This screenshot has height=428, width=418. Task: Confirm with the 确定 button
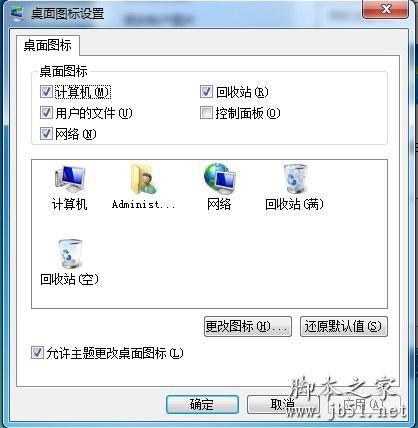(202, 404)
